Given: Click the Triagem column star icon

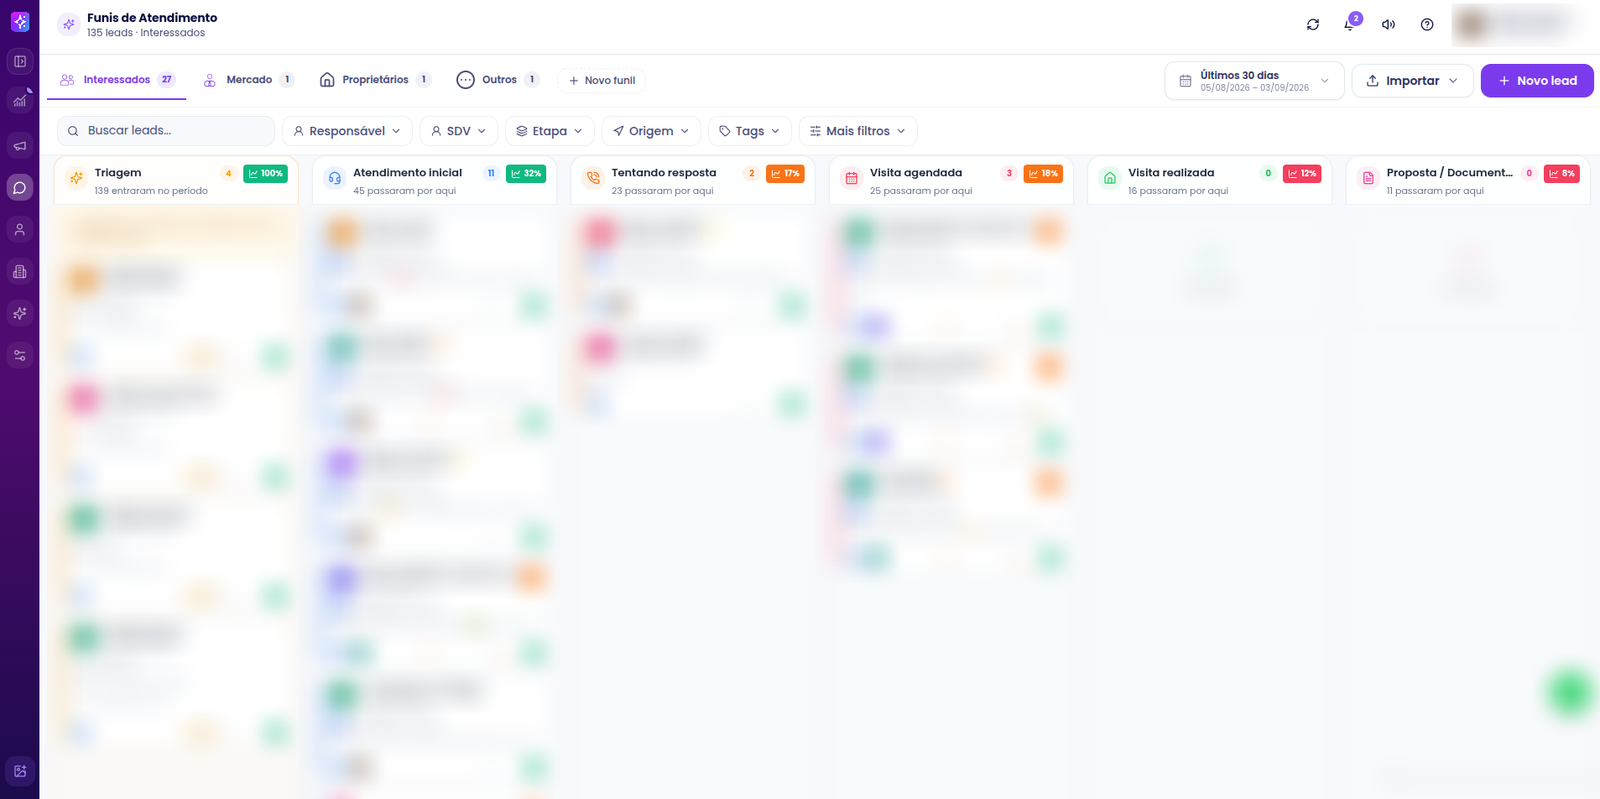Looking at the screenshot, I should [77, 178].
